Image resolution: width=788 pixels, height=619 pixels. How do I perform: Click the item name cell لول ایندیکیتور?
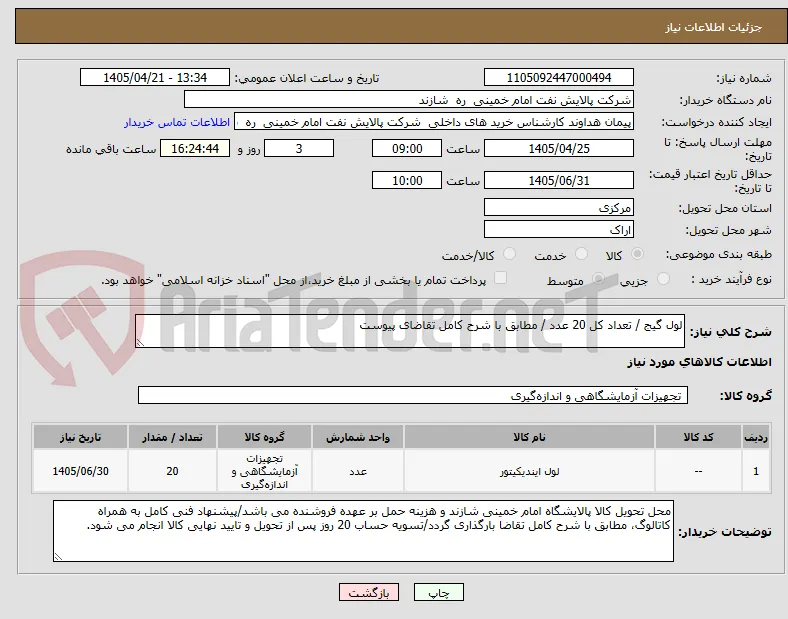click(529, 471)
